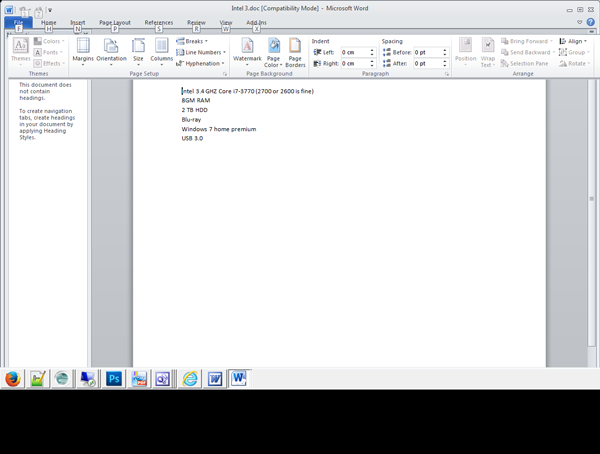Open Paragraph dialog launcher
The width and height of the screenshot is (600, 454).
[447, 73]
